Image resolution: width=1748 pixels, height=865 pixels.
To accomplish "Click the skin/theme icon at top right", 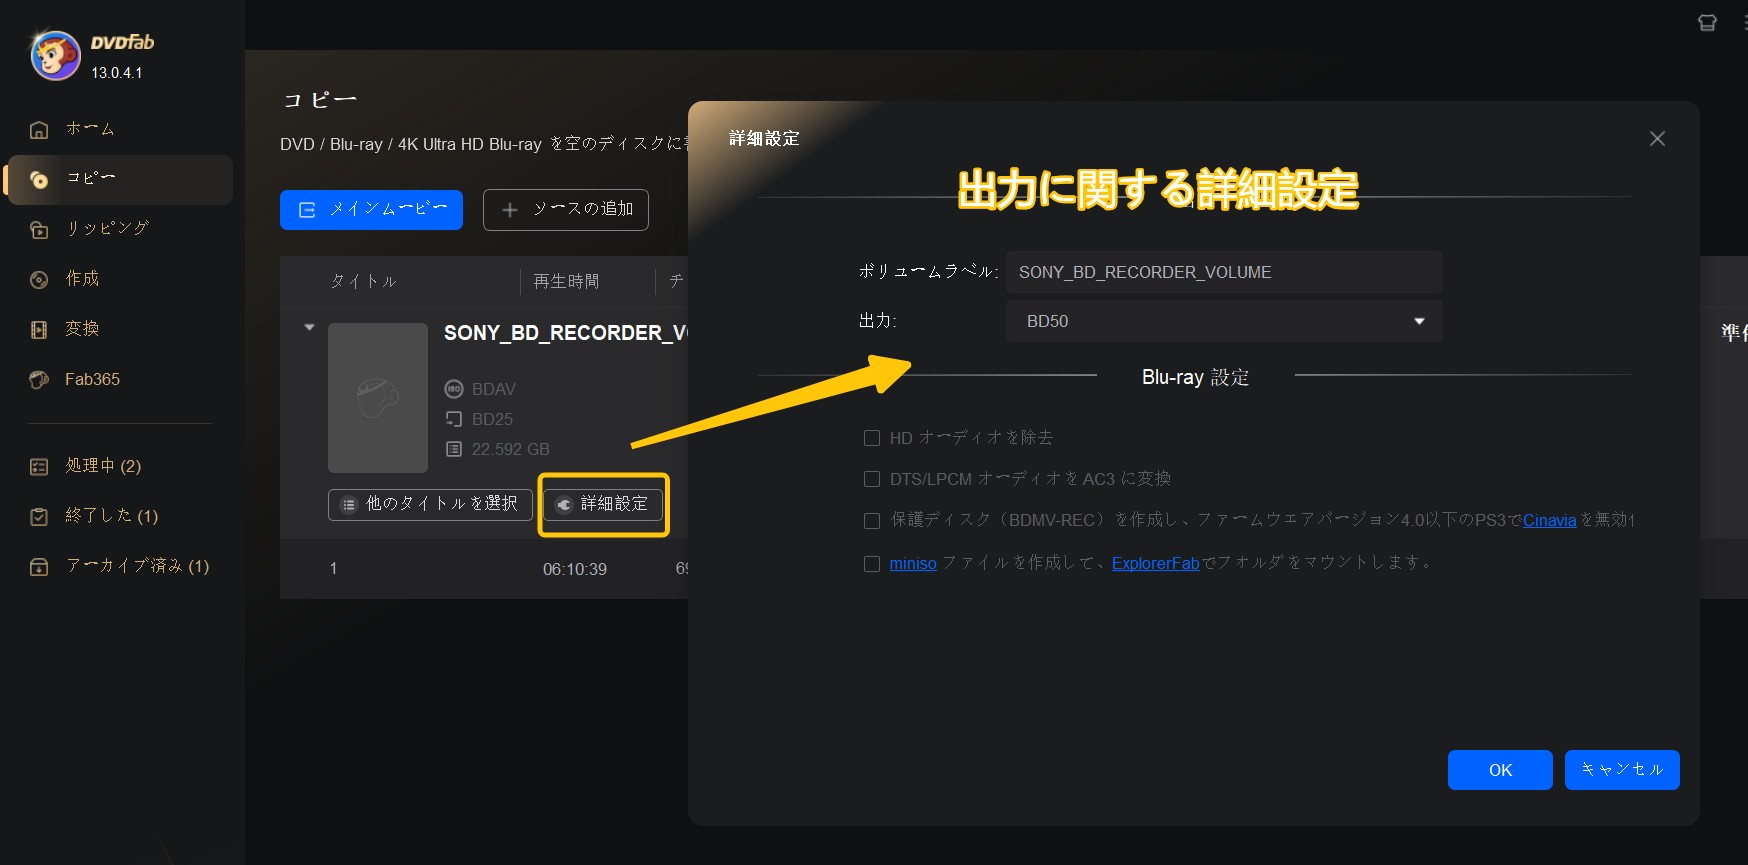I will pos(1707,23).
